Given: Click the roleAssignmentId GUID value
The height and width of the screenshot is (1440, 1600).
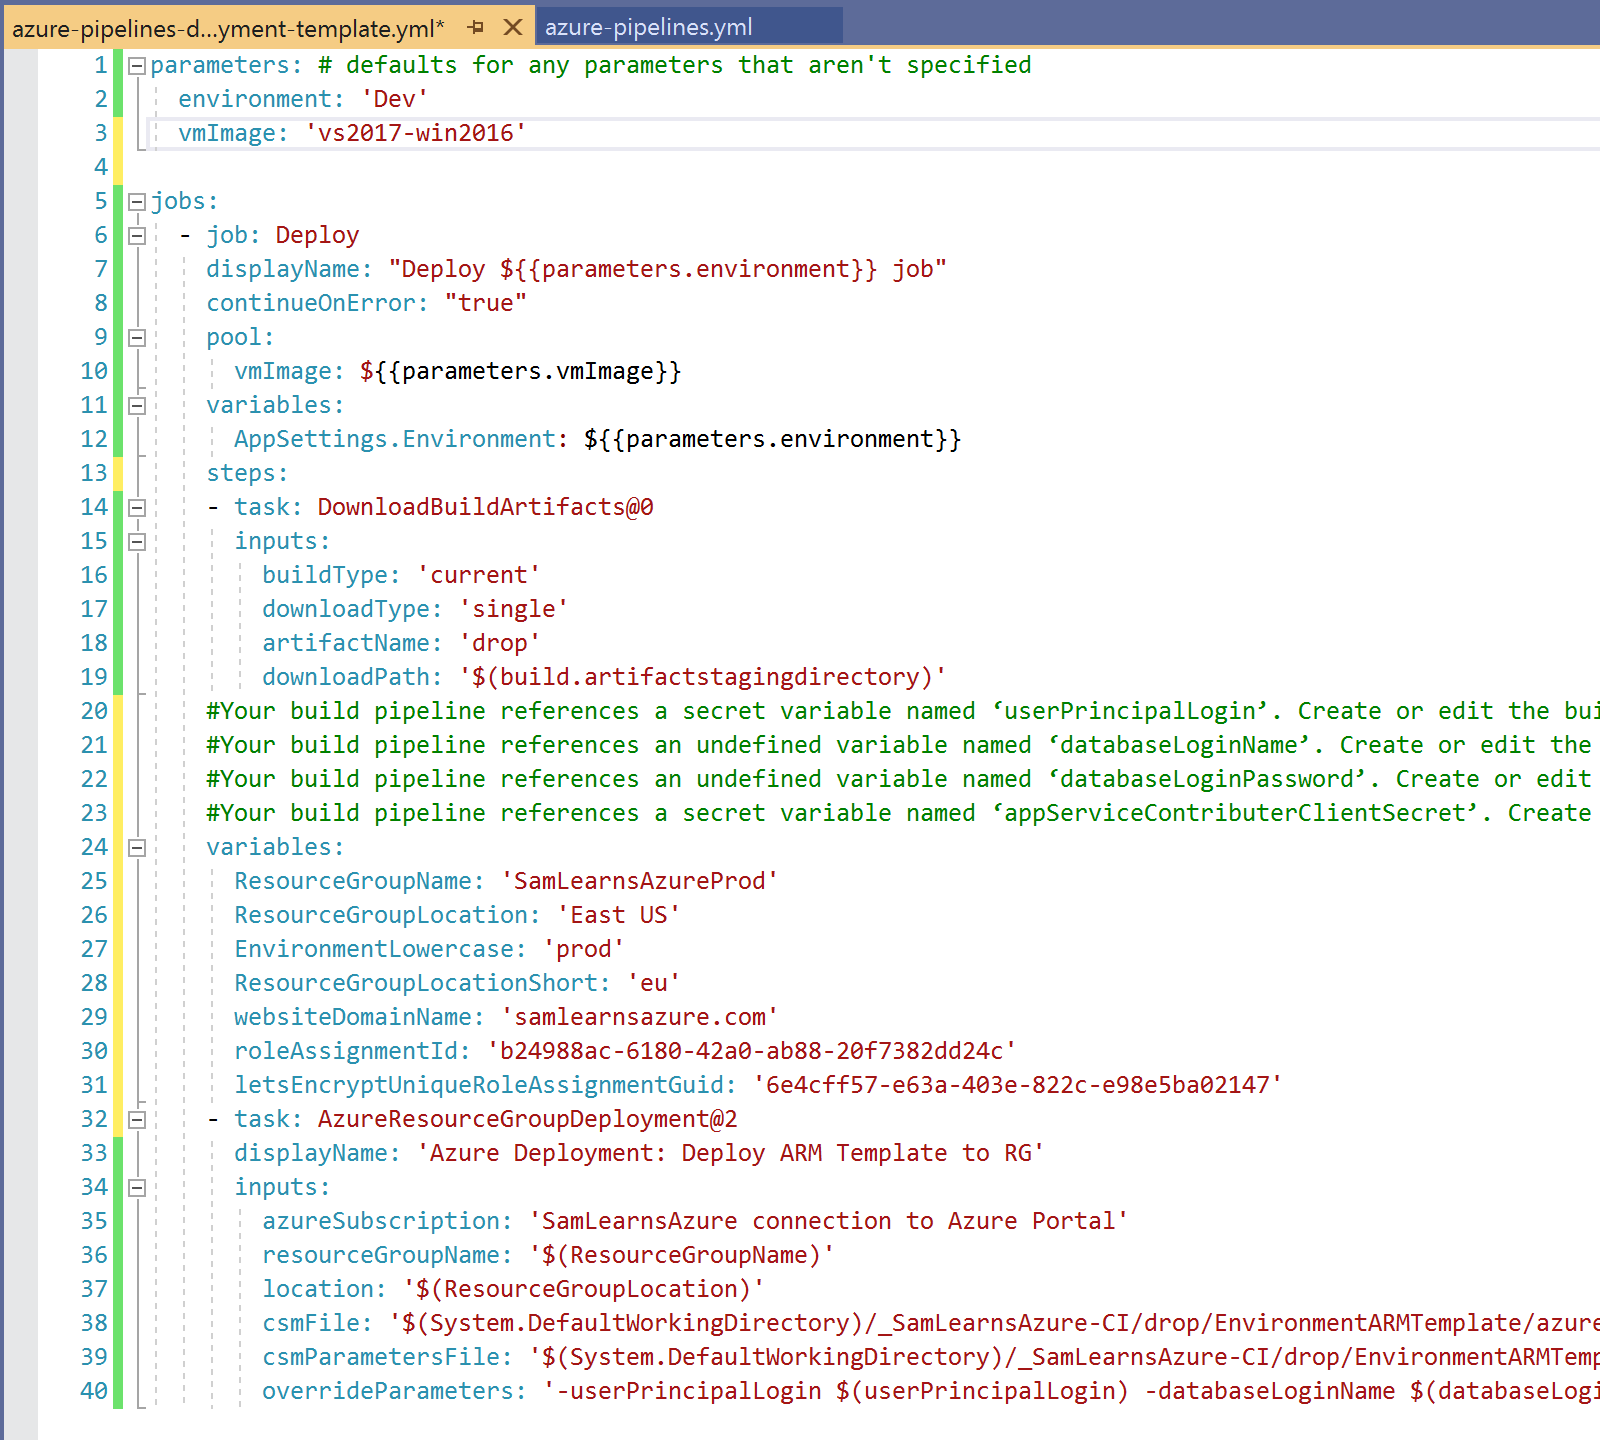Looking at the screenshot, I should pos(750,1051).
